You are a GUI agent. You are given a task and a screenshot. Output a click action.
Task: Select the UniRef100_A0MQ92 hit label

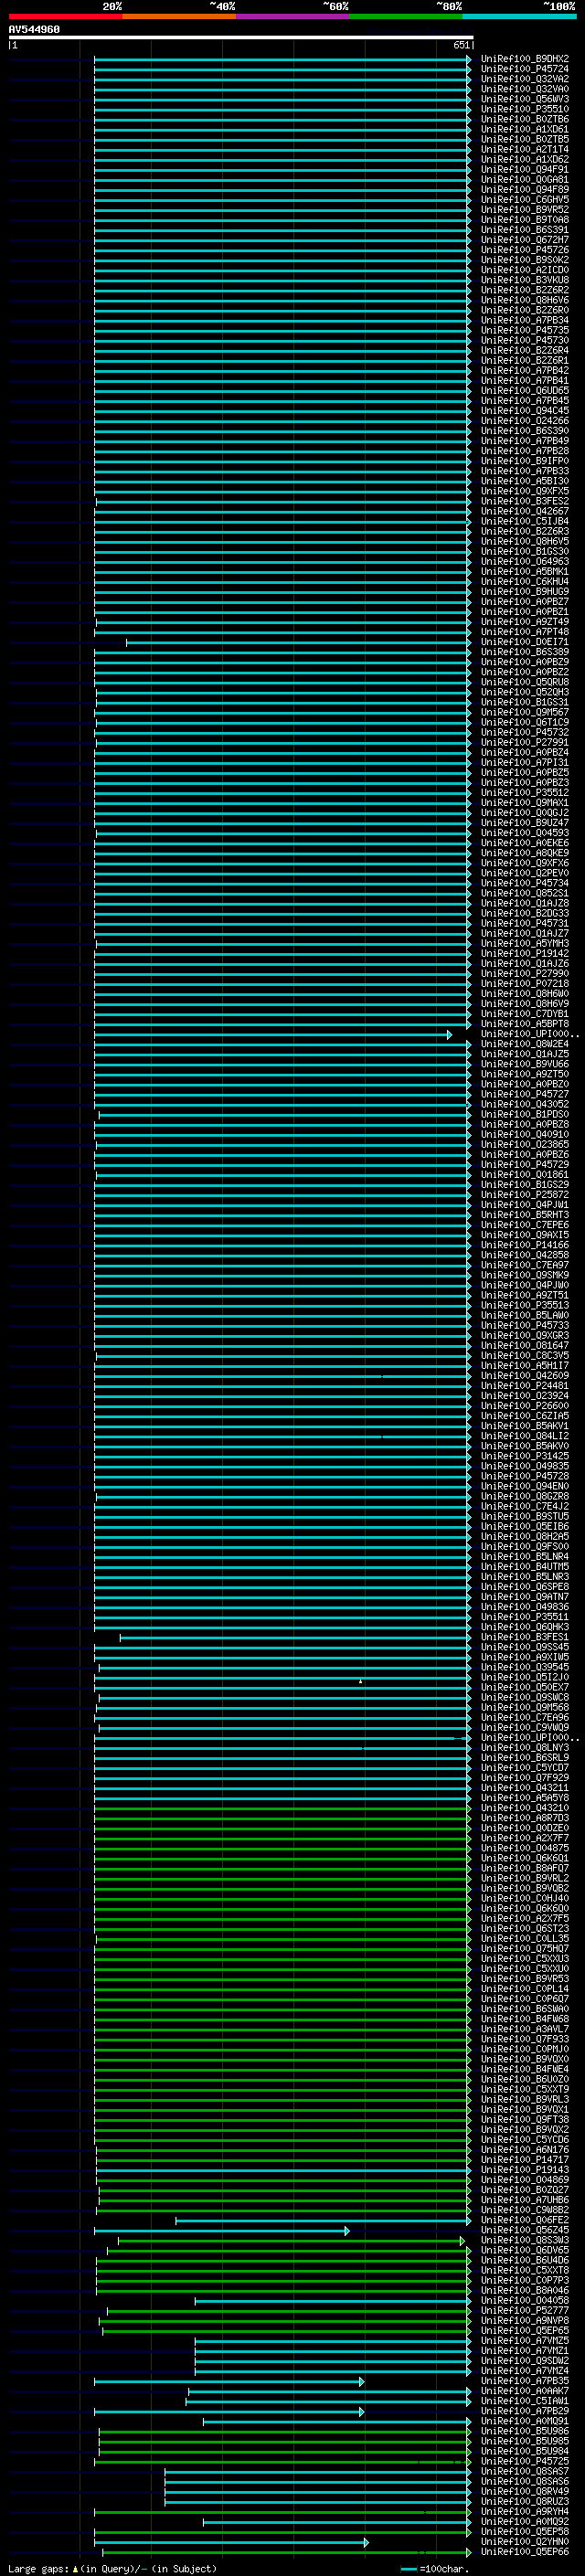524,2522
